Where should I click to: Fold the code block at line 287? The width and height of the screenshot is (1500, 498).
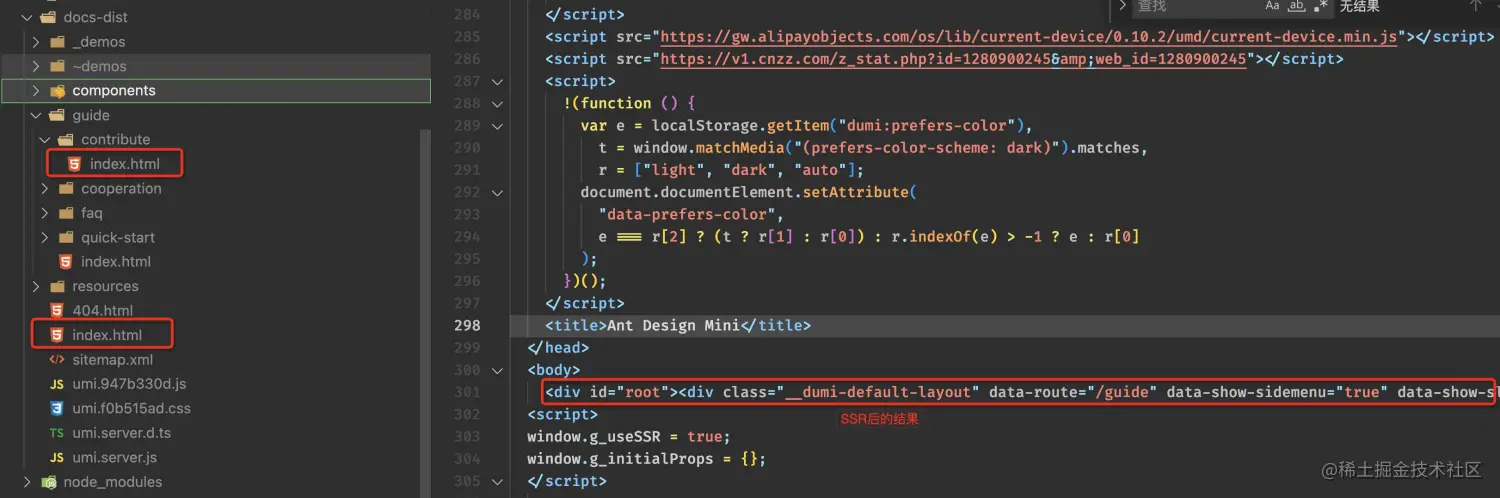pyautogui.click(x=498, y=81)
